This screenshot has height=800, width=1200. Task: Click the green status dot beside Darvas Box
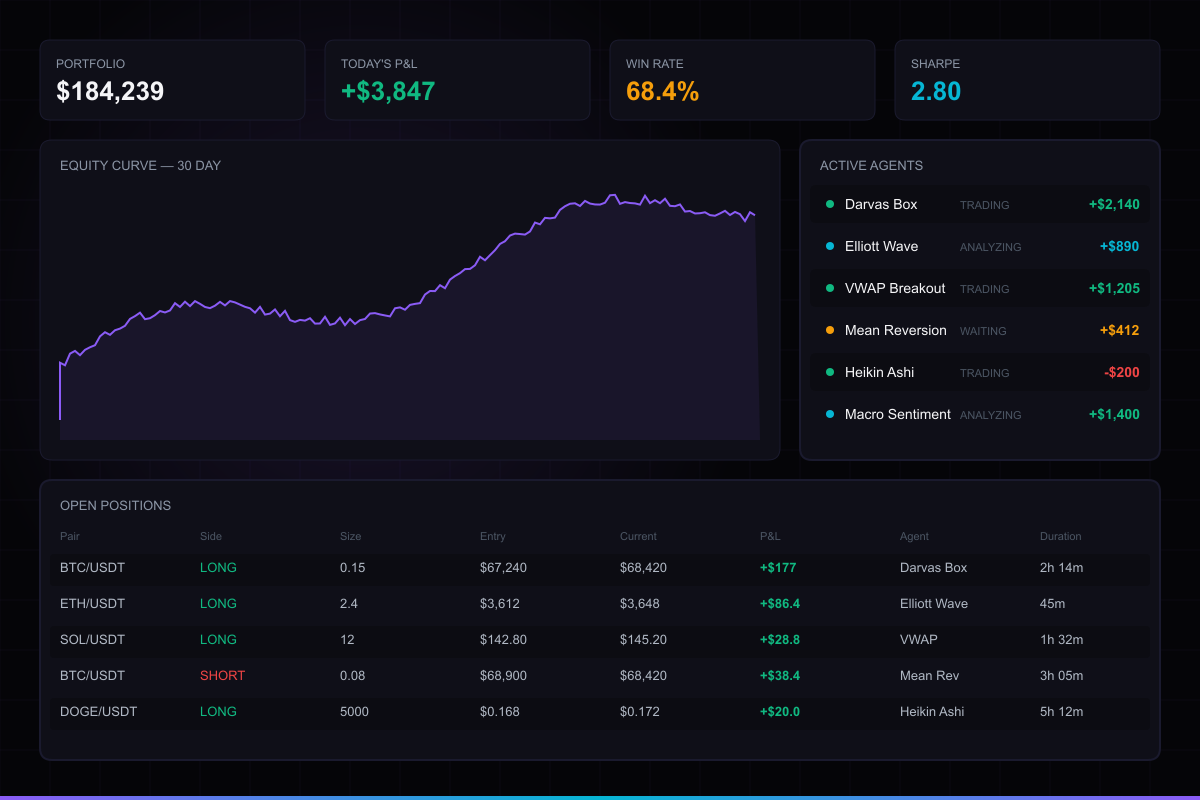pos(830,205)
